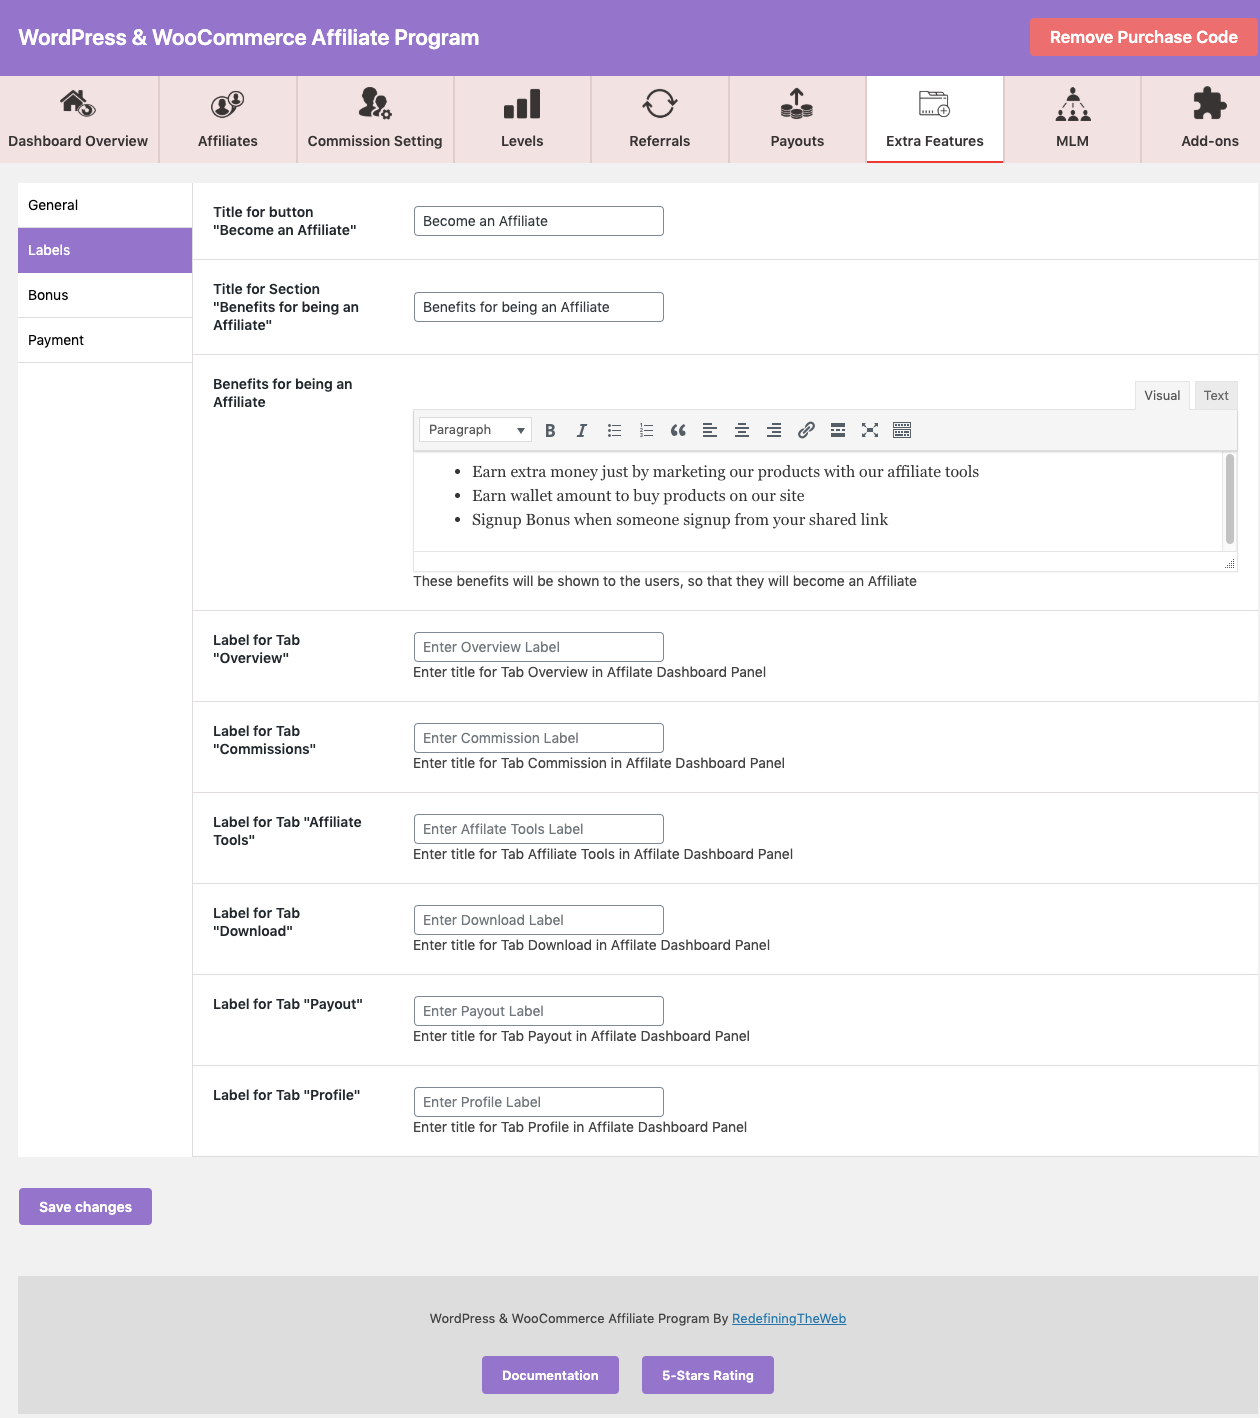Image resolution: width=1260 pixels, height=1418 pixels.
Task: Insert a bulleted list
Action: 614,430
